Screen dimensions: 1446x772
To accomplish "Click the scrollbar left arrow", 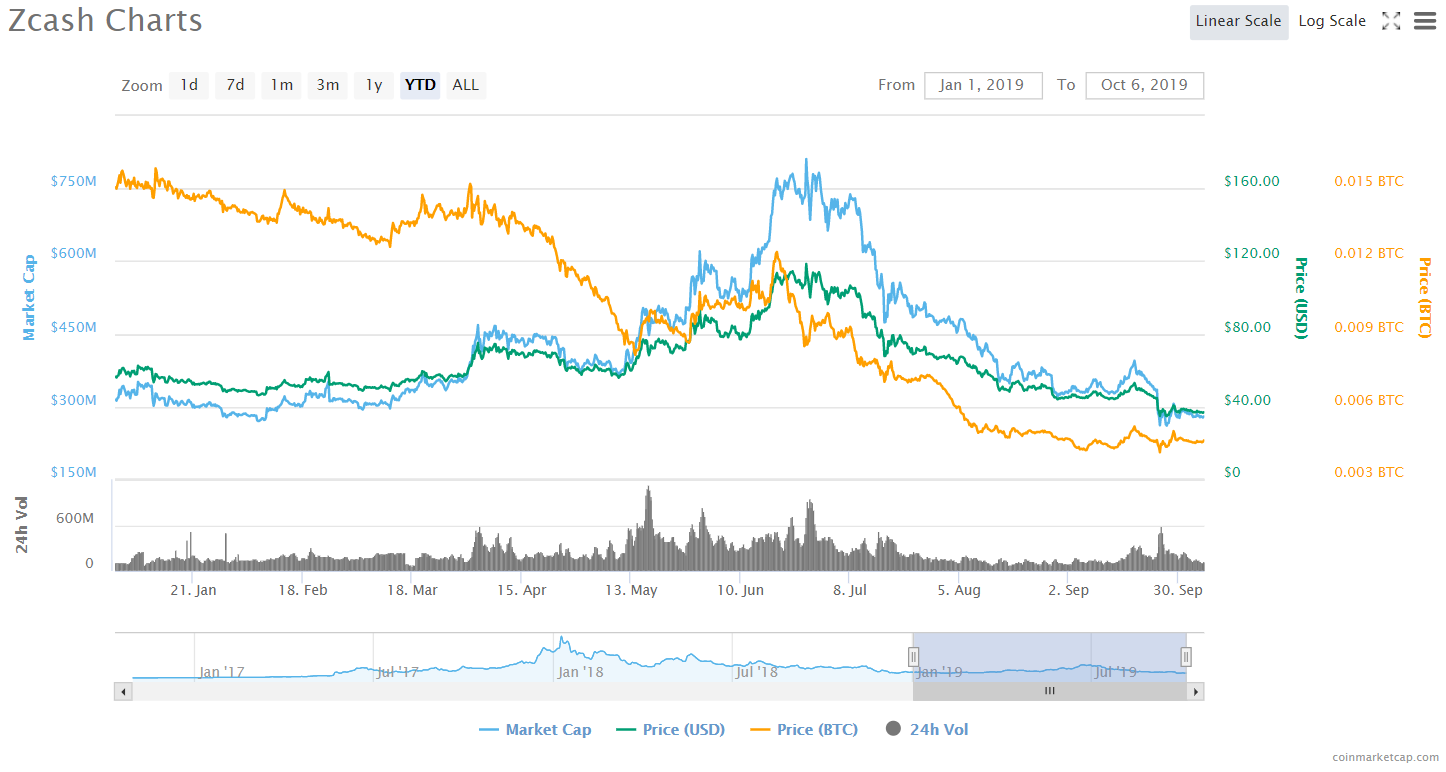I will point(123,691).
